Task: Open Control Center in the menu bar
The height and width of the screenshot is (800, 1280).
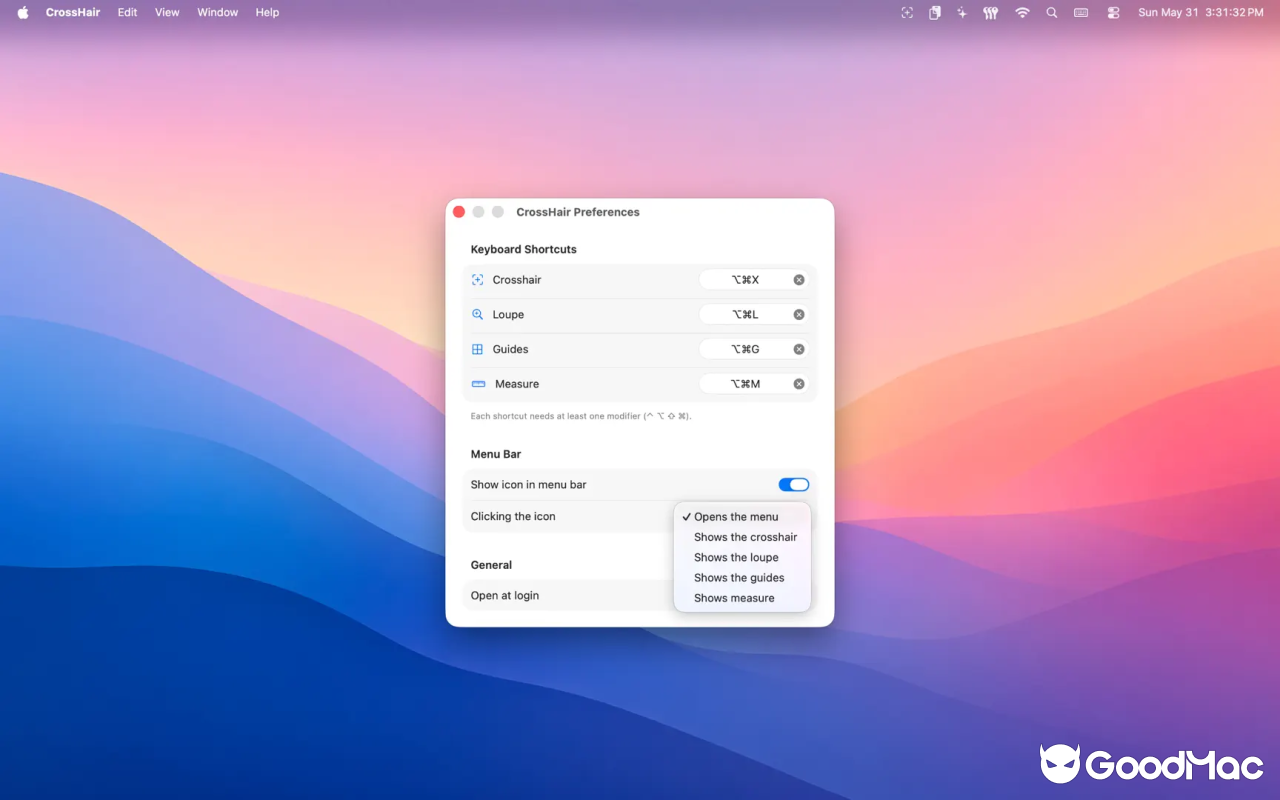Action: (1113, 13)
